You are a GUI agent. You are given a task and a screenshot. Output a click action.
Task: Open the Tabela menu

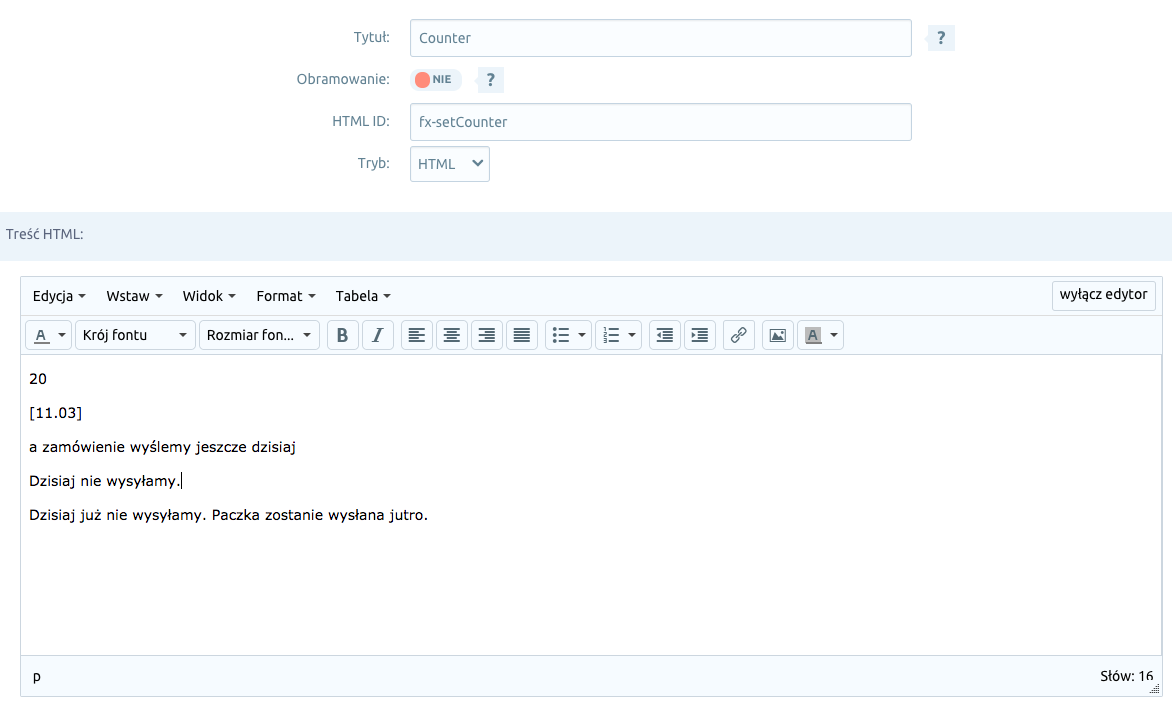click(363, 296)
